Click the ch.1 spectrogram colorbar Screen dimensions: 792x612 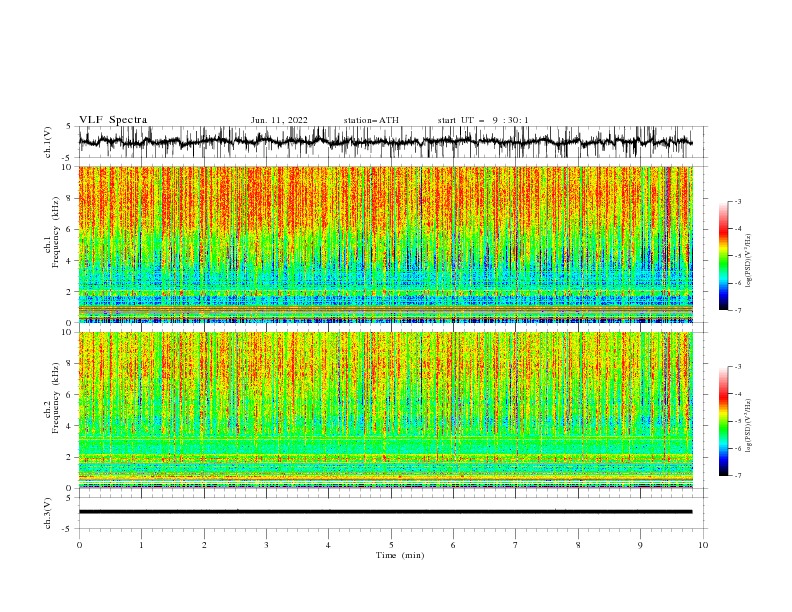click(x=723, y=256)
